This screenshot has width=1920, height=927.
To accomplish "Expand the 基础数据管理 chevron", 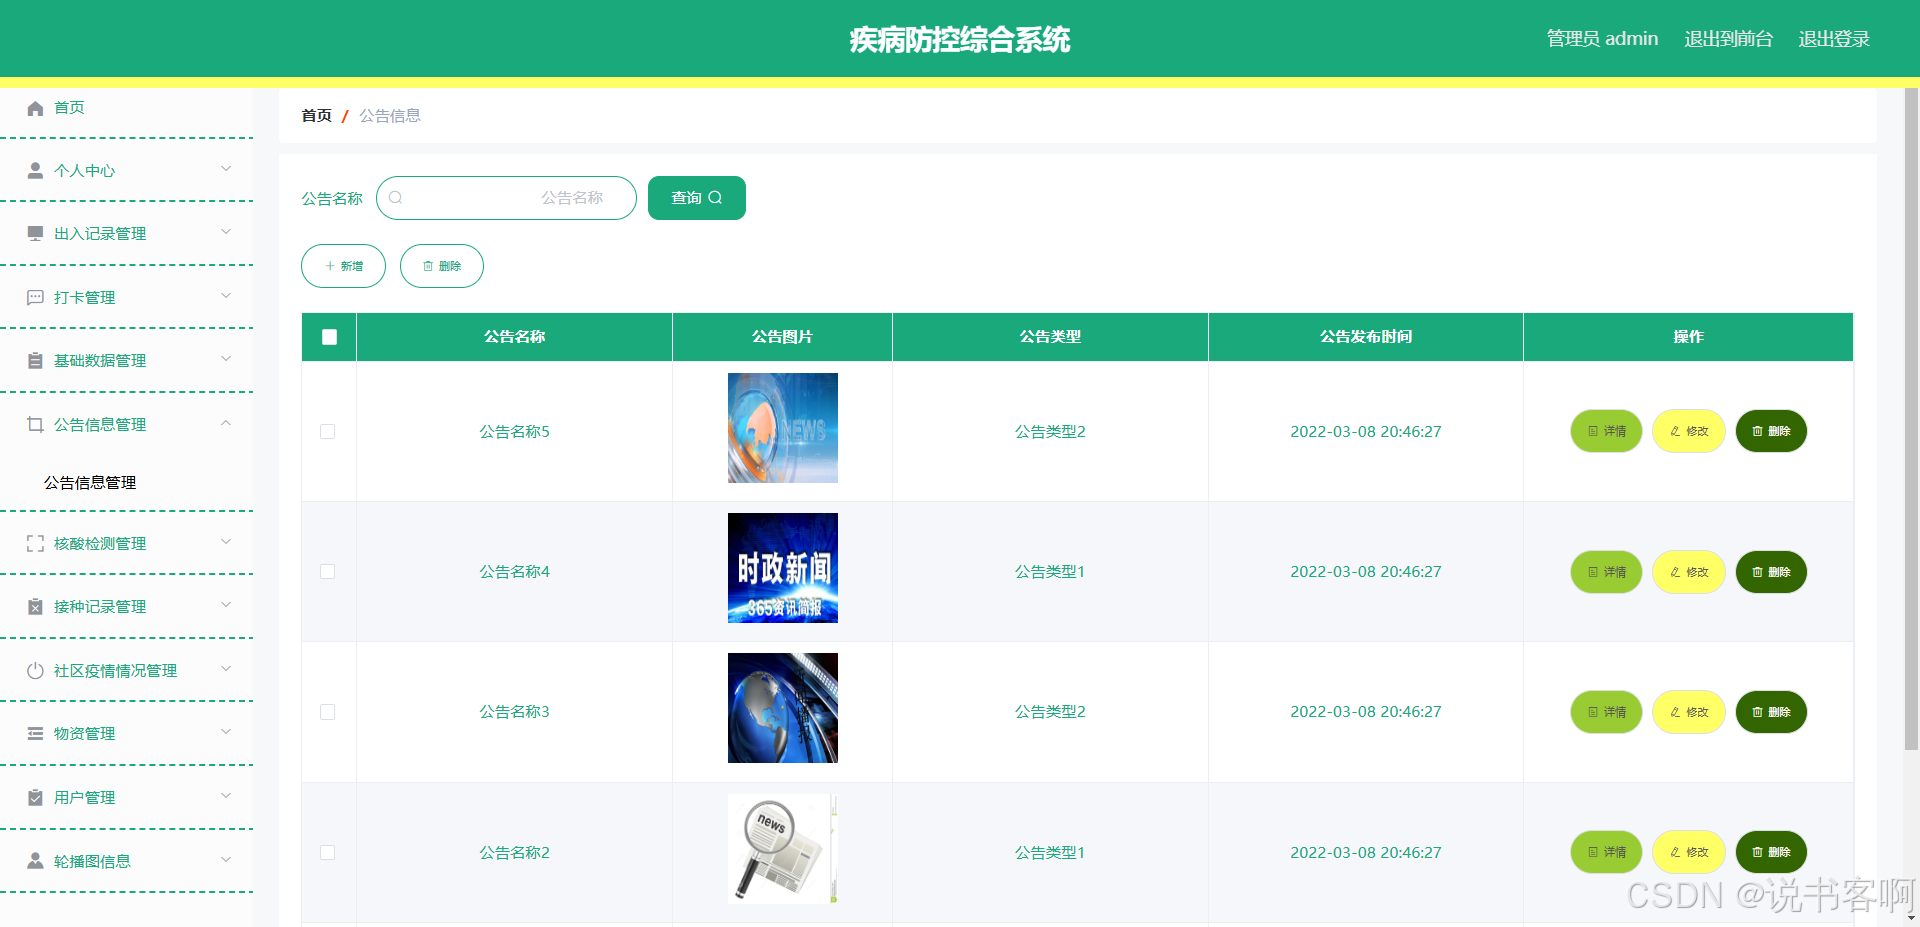I will [226, 359].
